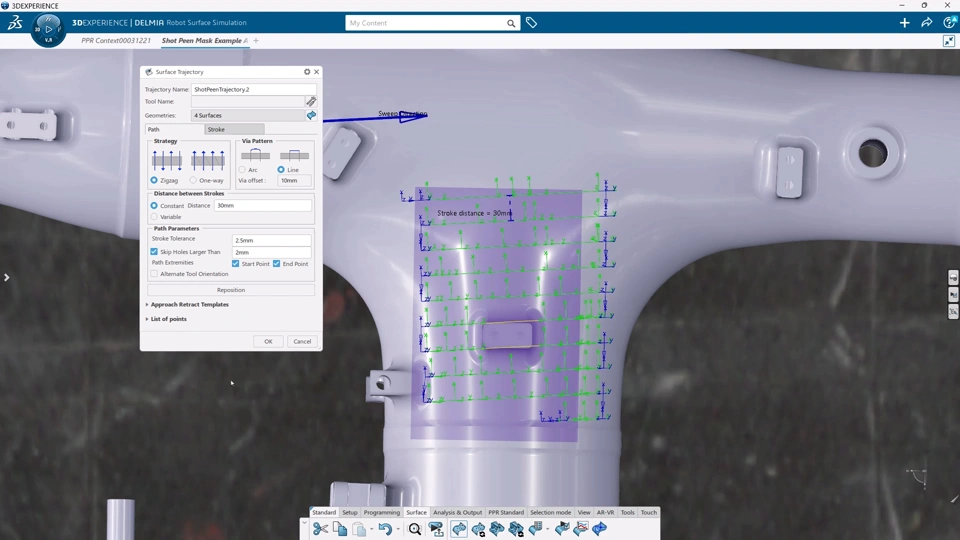960x540 pixels.
Task: Click the Copy icon in bottom toolbar
Action: tap(340, 528)
